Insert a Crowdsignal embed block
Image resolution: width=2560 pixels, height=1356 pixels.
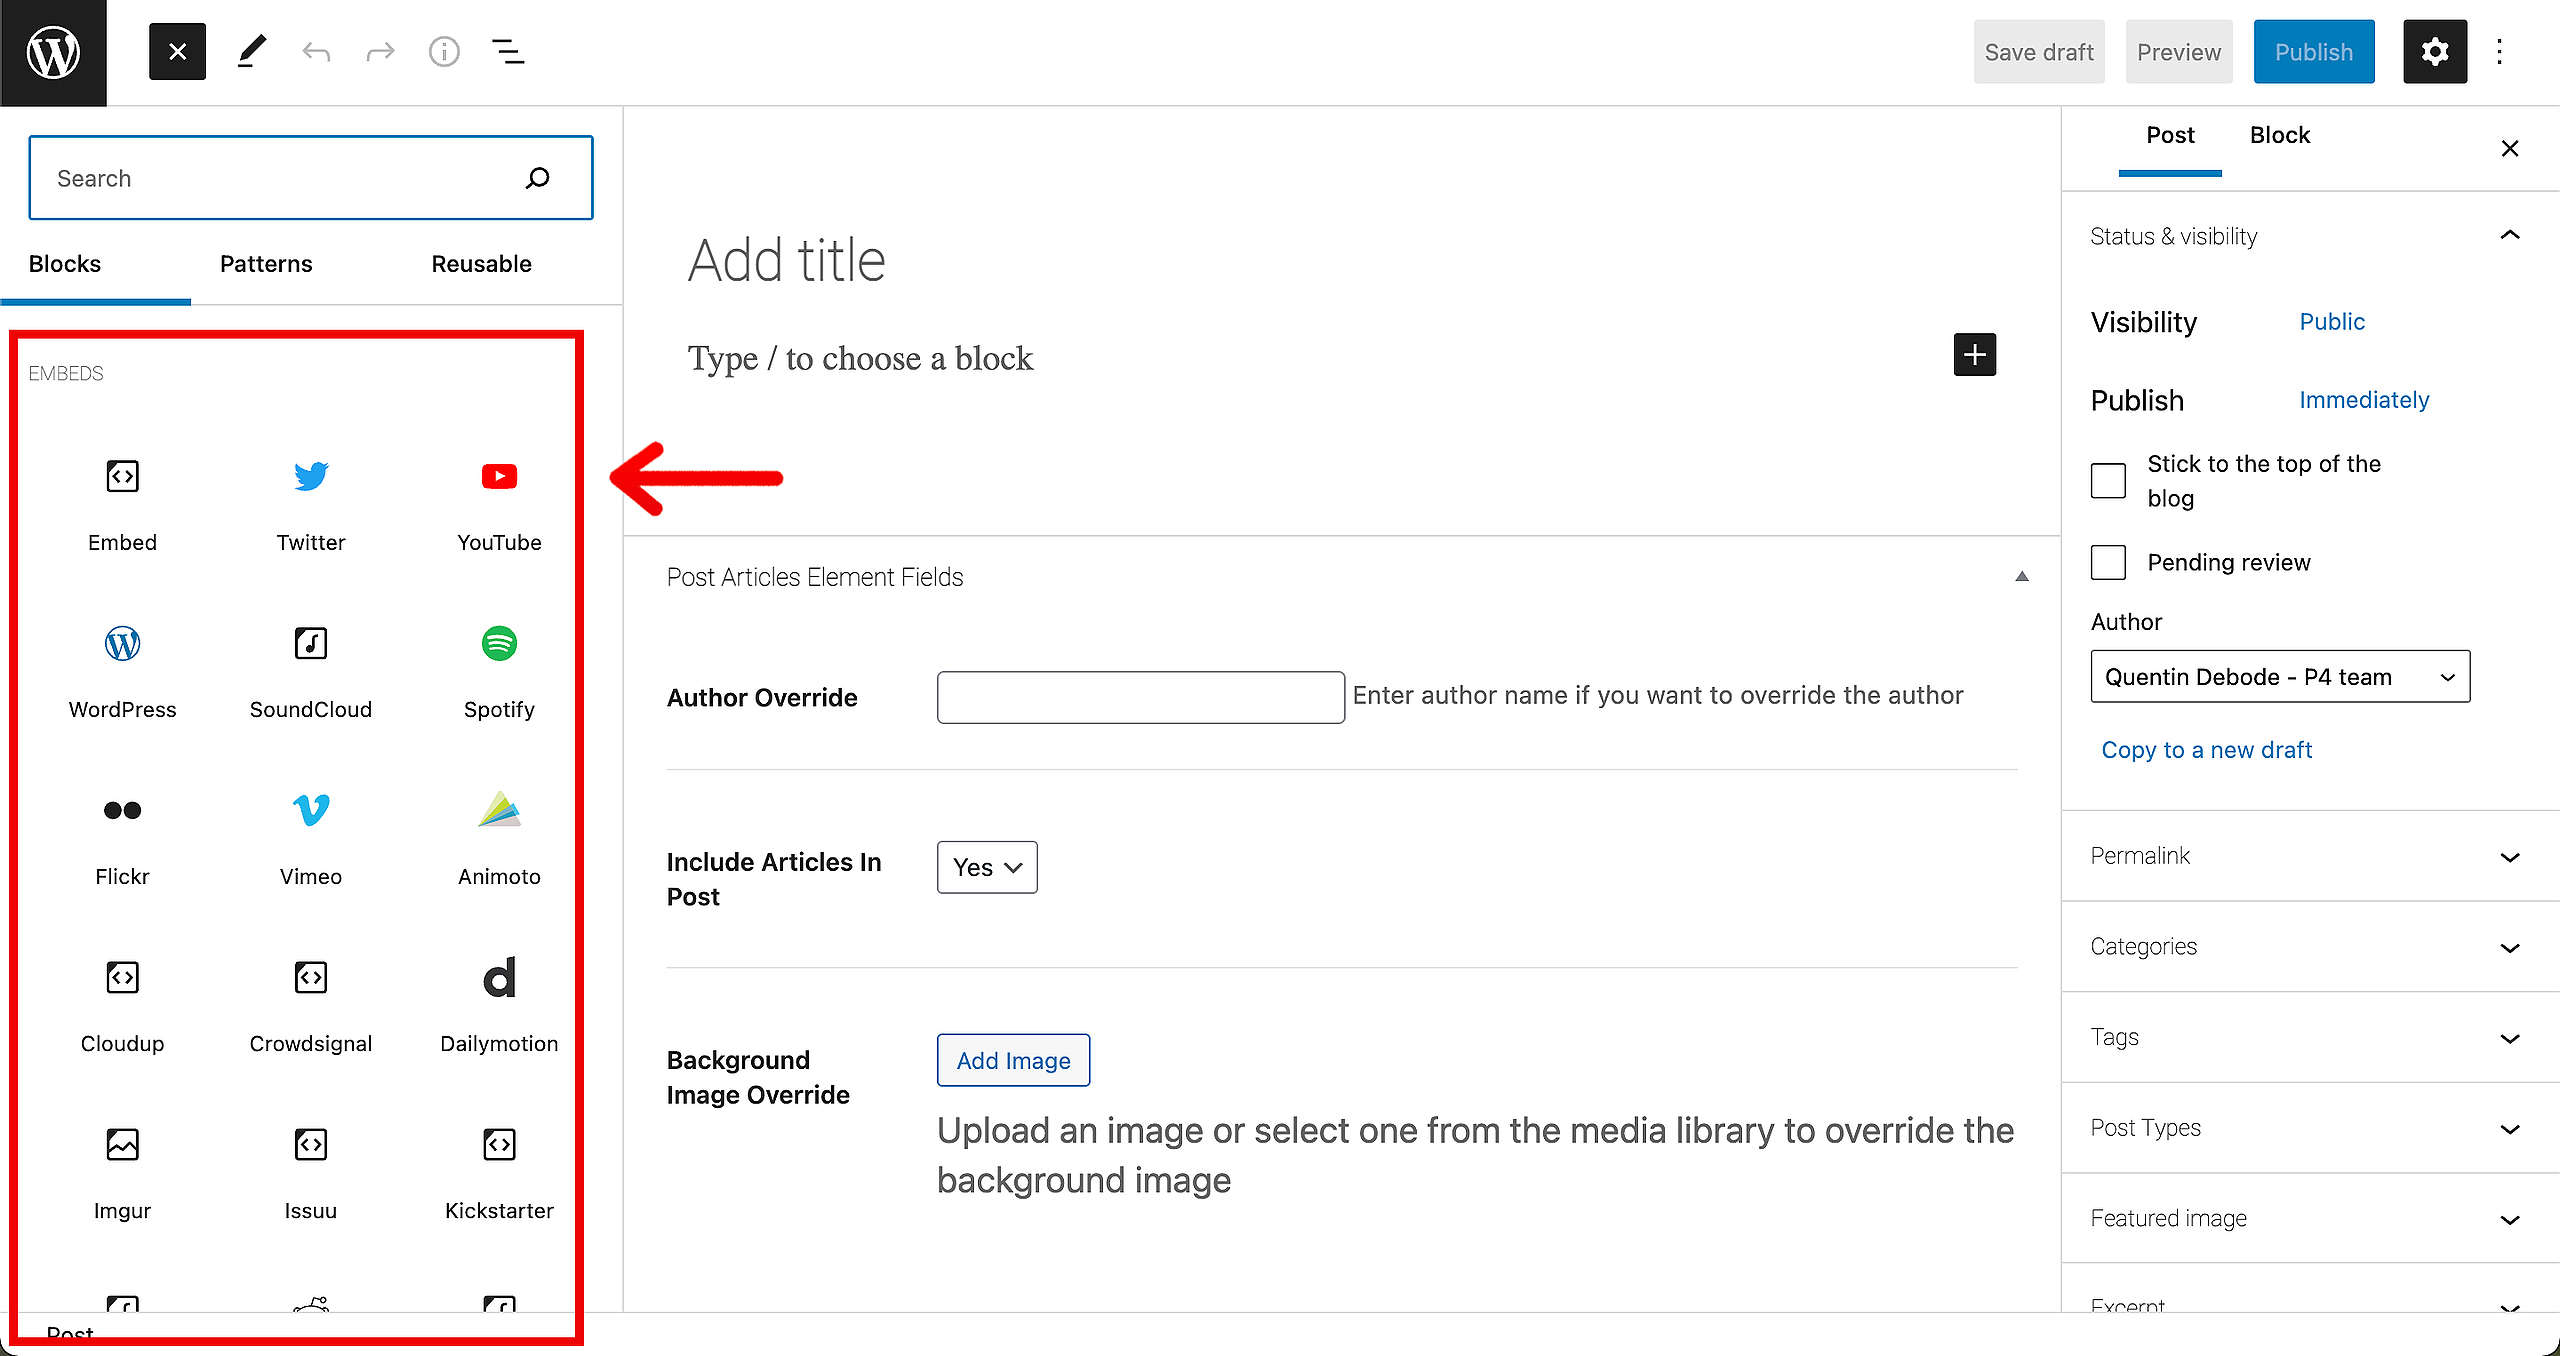(x=311, y=1007)
